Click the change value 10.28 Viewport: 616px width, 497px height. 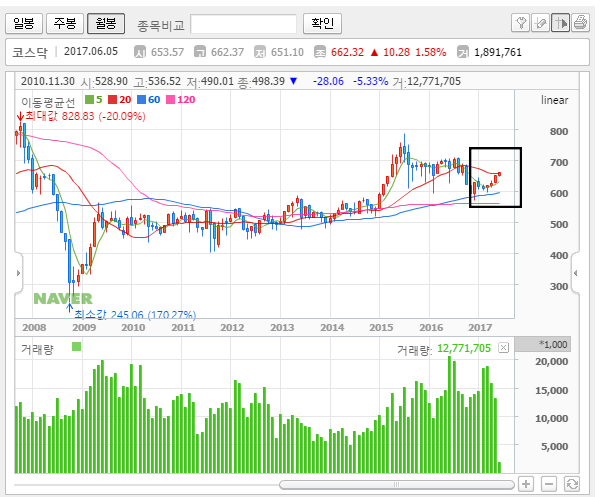tap(396, 52)
